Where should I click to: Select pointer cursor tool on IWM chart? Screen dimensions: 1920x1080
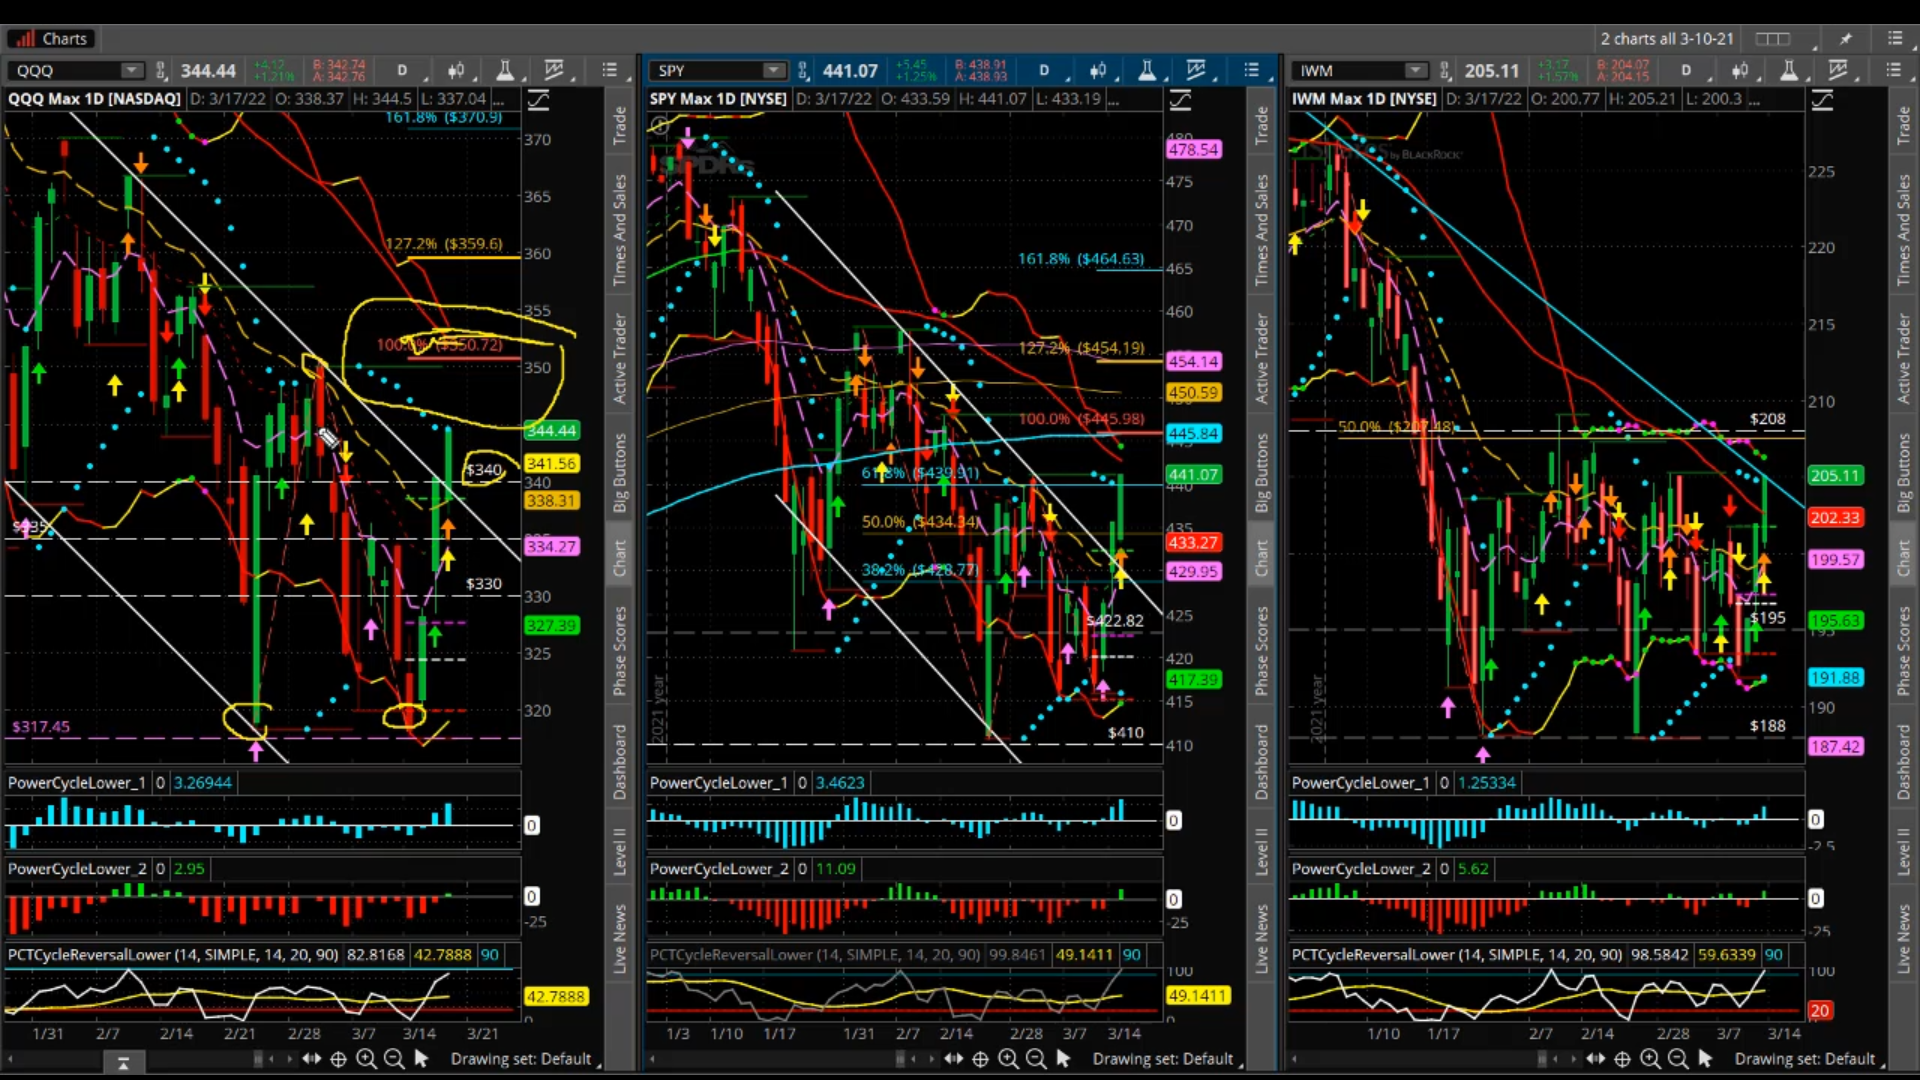click(x=1705, y=1059)
